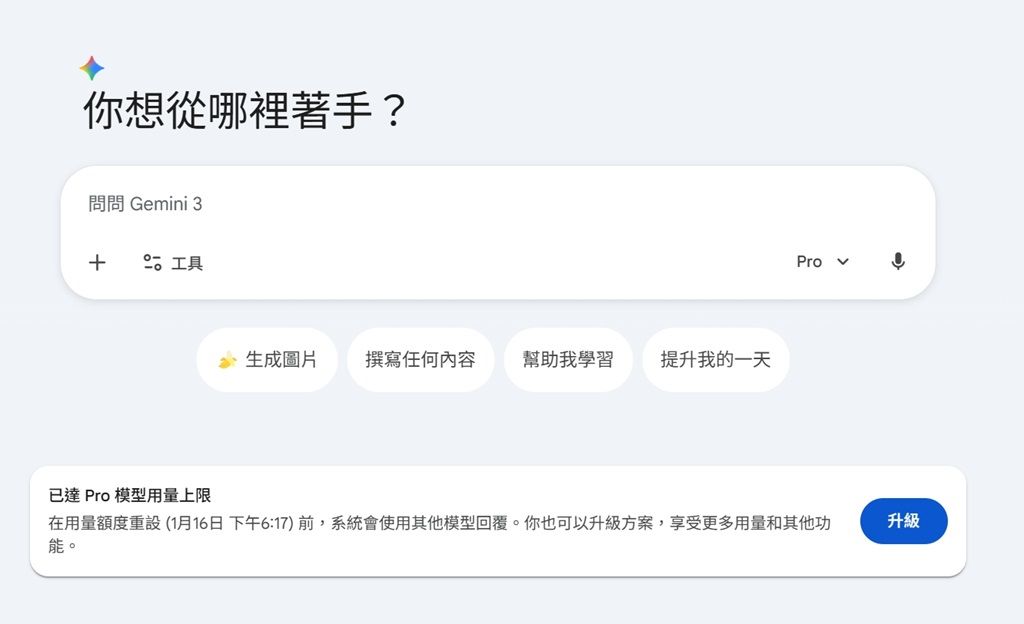Click the 你想從哪裡著手？ heading
This screenshot has width=1024, height=624.
click(x=245, y=110)
